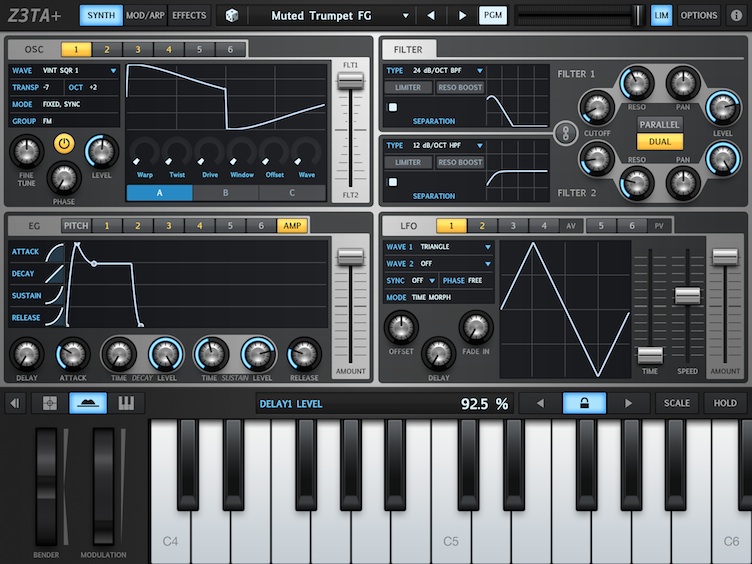Expand Filter 1 TYPE dropdown

(435, 70)
